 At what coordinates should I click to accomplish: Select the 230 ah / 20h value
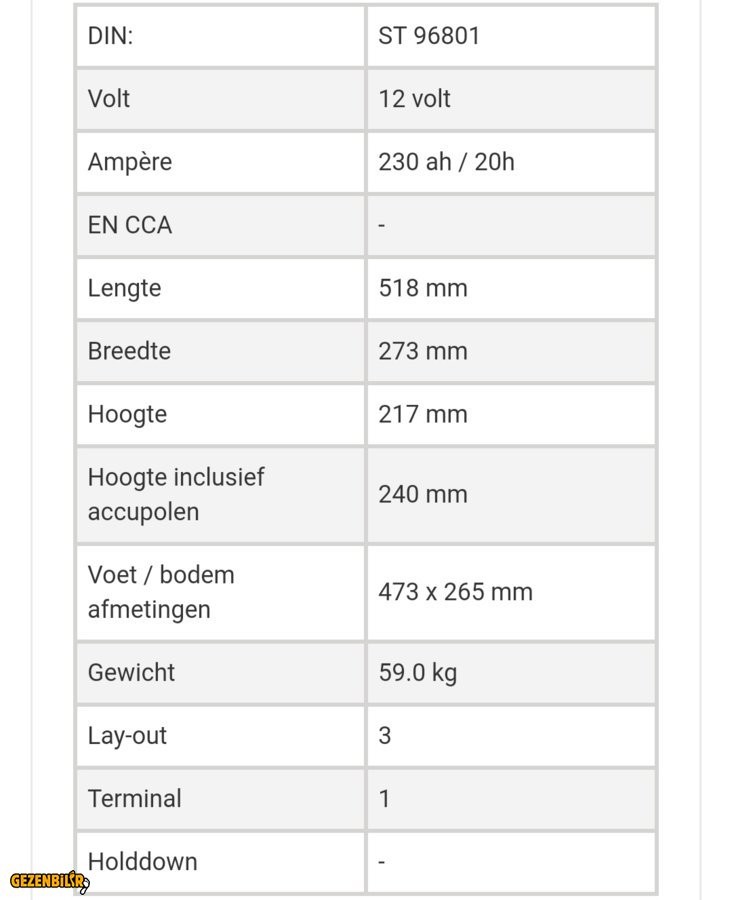coord(446,162)
